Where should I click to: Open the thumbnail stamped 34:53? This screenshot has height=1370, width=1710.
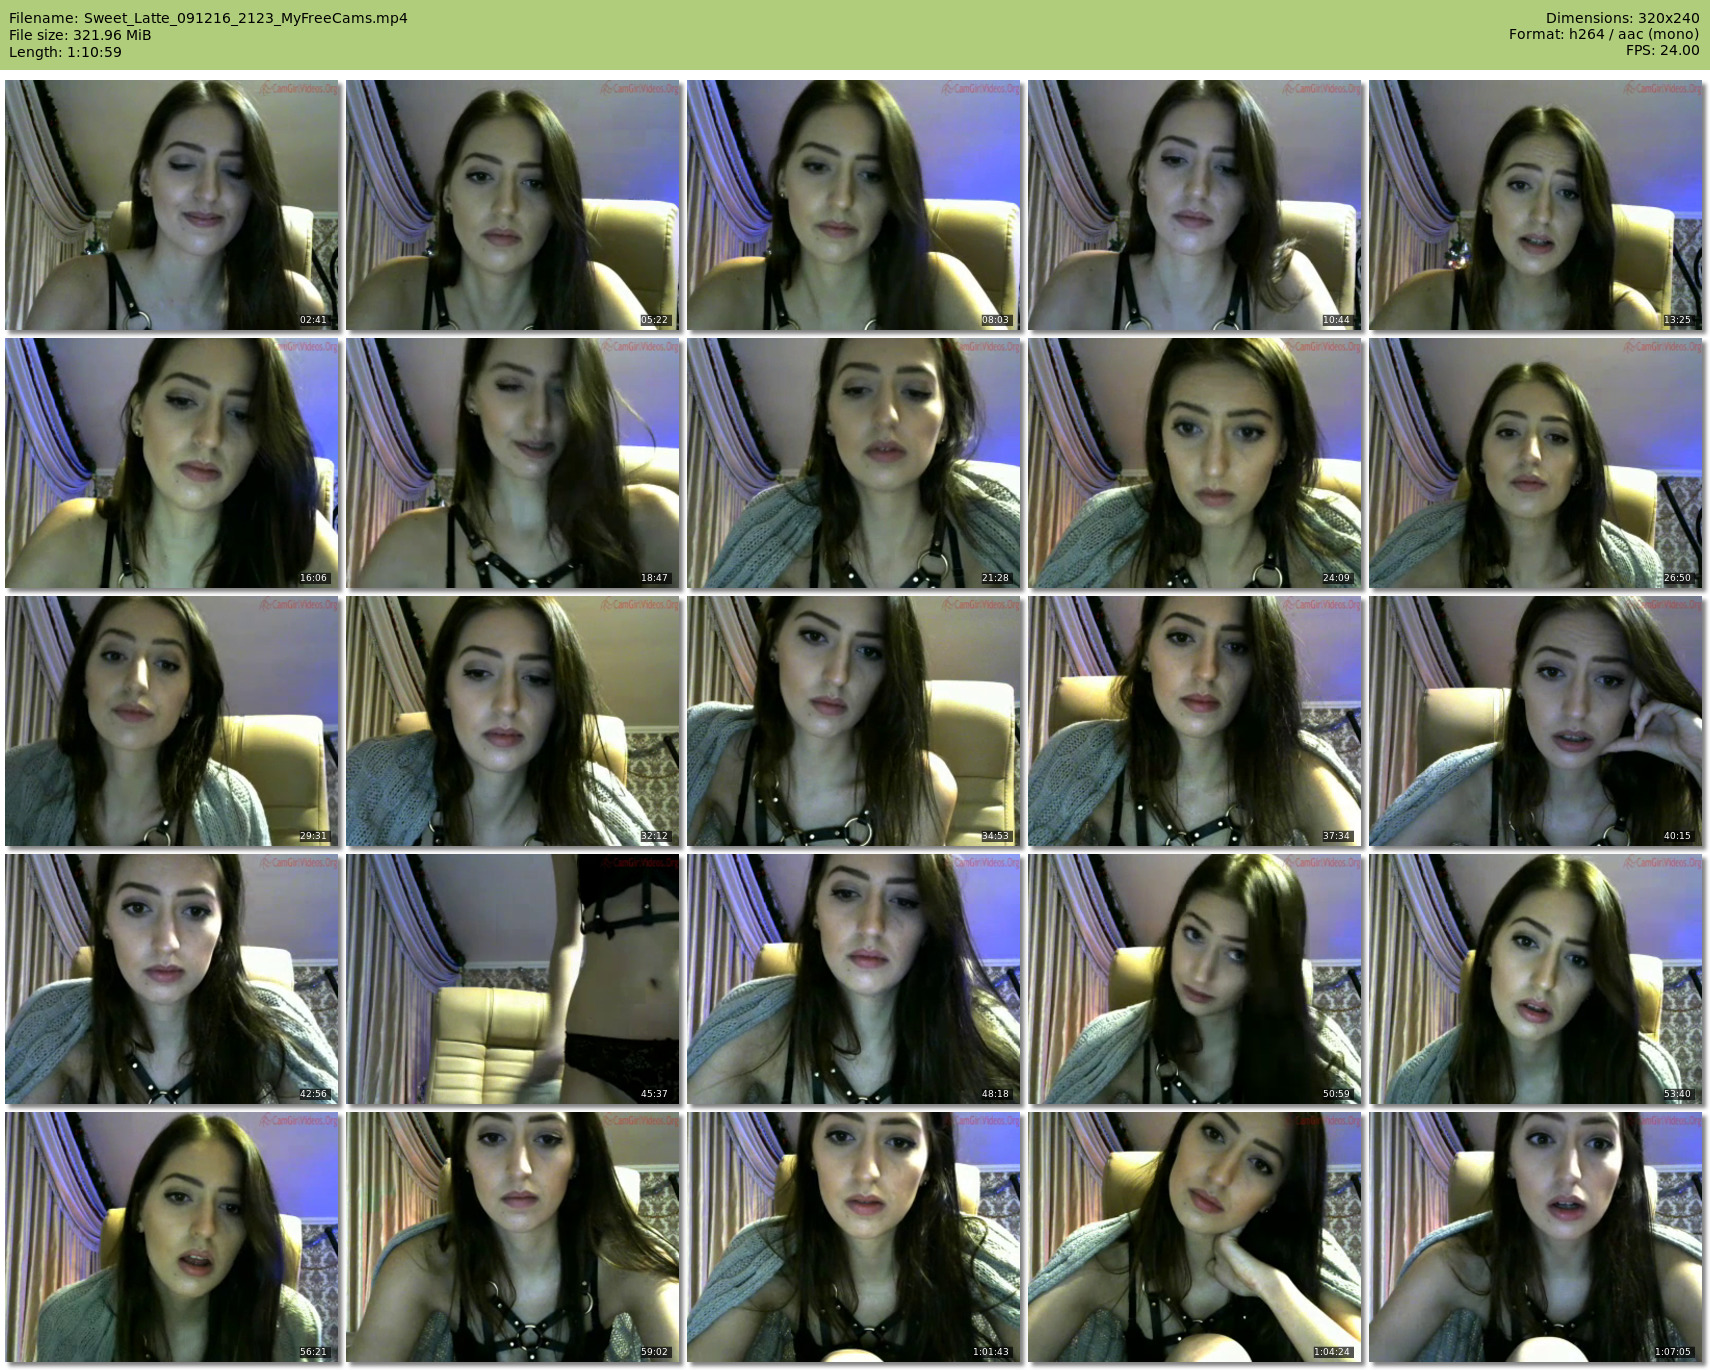[x=854, y=721]
